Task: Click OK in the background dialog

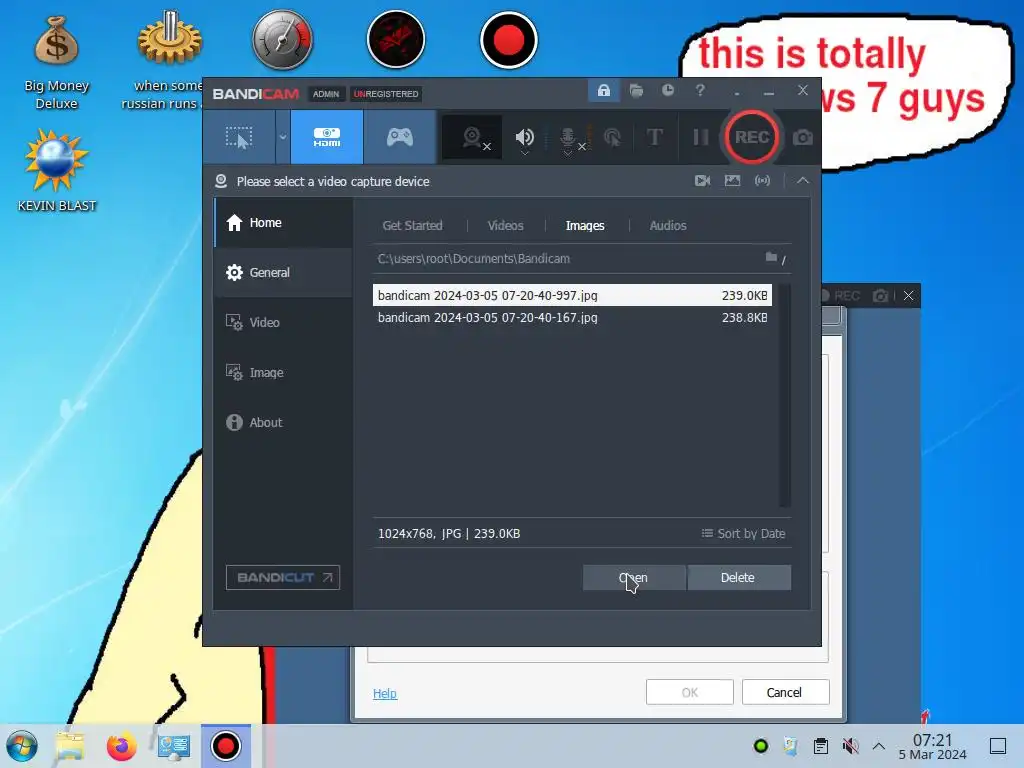Action: tap(690, 692)
